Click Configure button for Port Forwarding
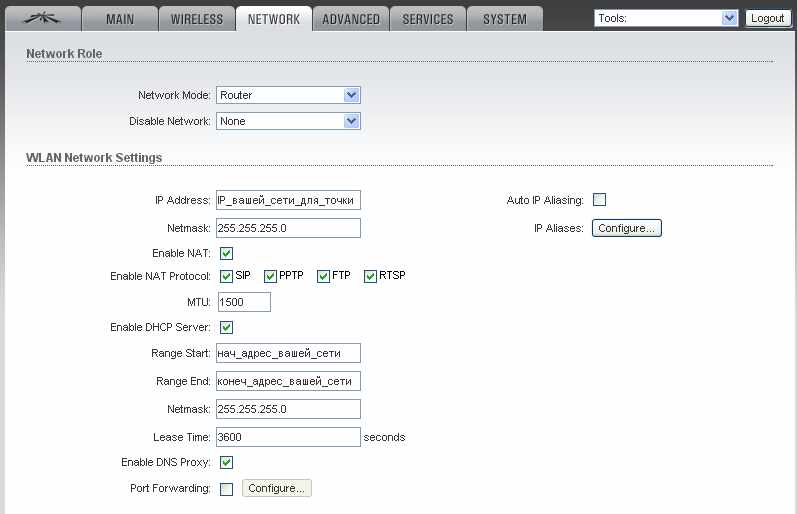The width and height of the screenshot is (797, 514). point(277,488)
